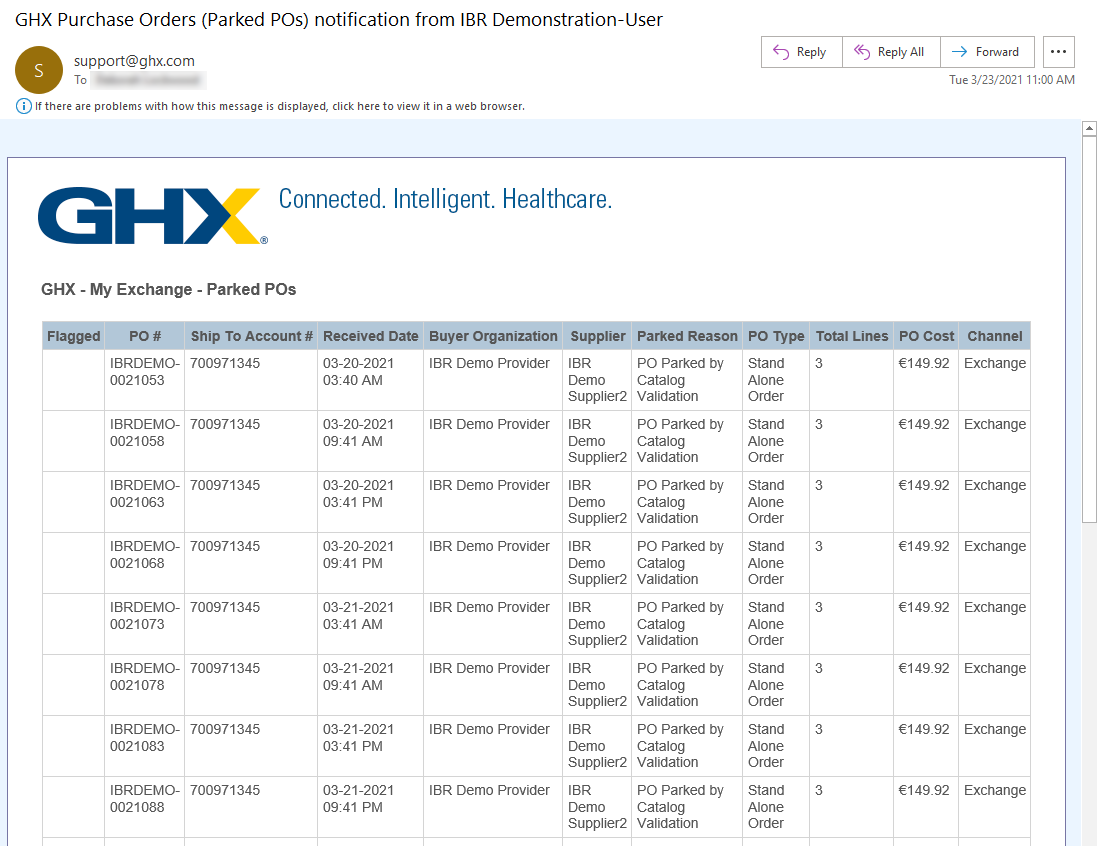Click PO Parked by Catalog Validation in row IBRDEMO-0021068
The width and height of the screenshot is (1098, 846).
tap(680, 563)
